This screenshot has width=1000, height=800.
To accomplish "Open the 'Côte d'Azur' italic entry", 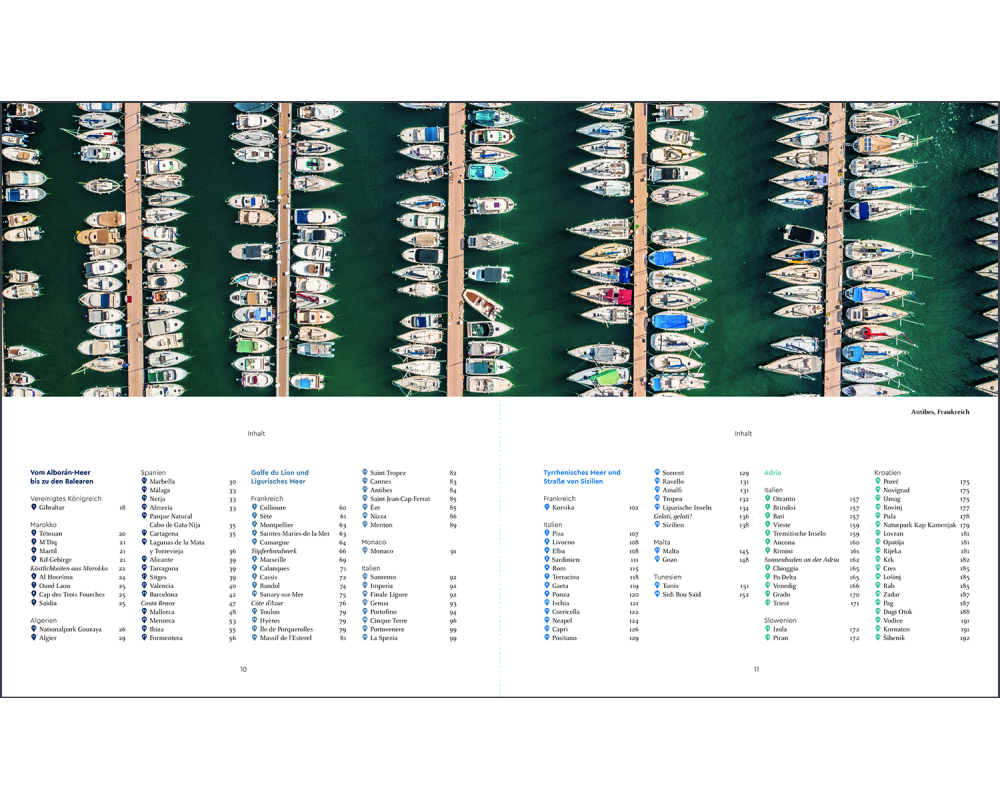I will coord(269,603).
